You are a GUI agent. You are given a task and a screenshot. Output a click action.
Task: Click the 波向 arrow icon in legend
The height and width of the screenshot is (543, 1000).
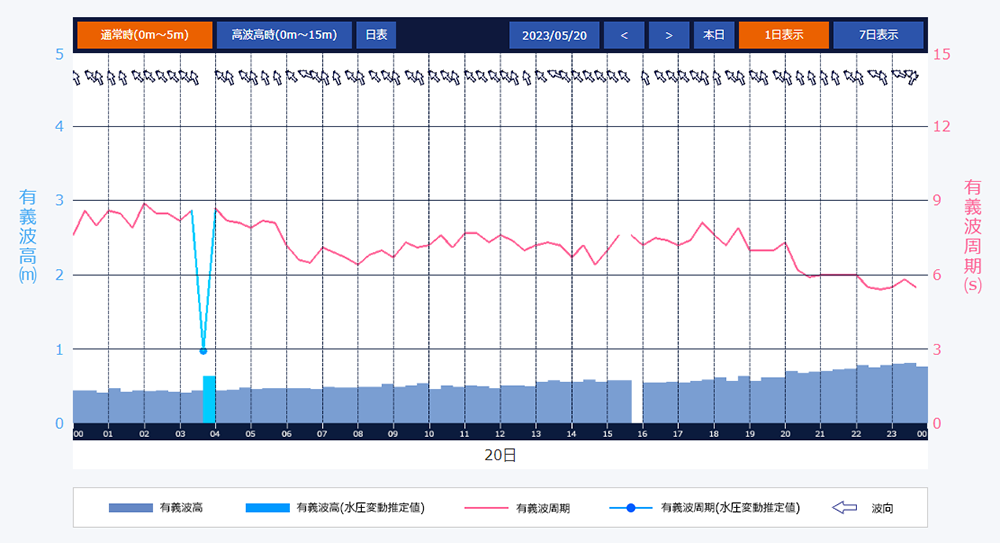pyautogui.click(x=845, y=508)
